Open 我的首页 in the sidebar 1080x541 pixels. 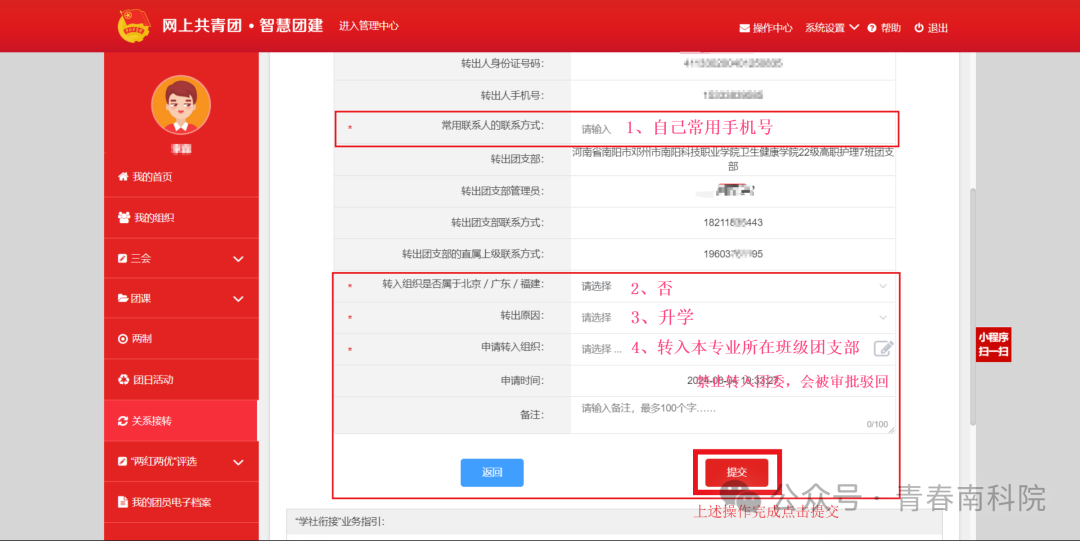point(152,177)
